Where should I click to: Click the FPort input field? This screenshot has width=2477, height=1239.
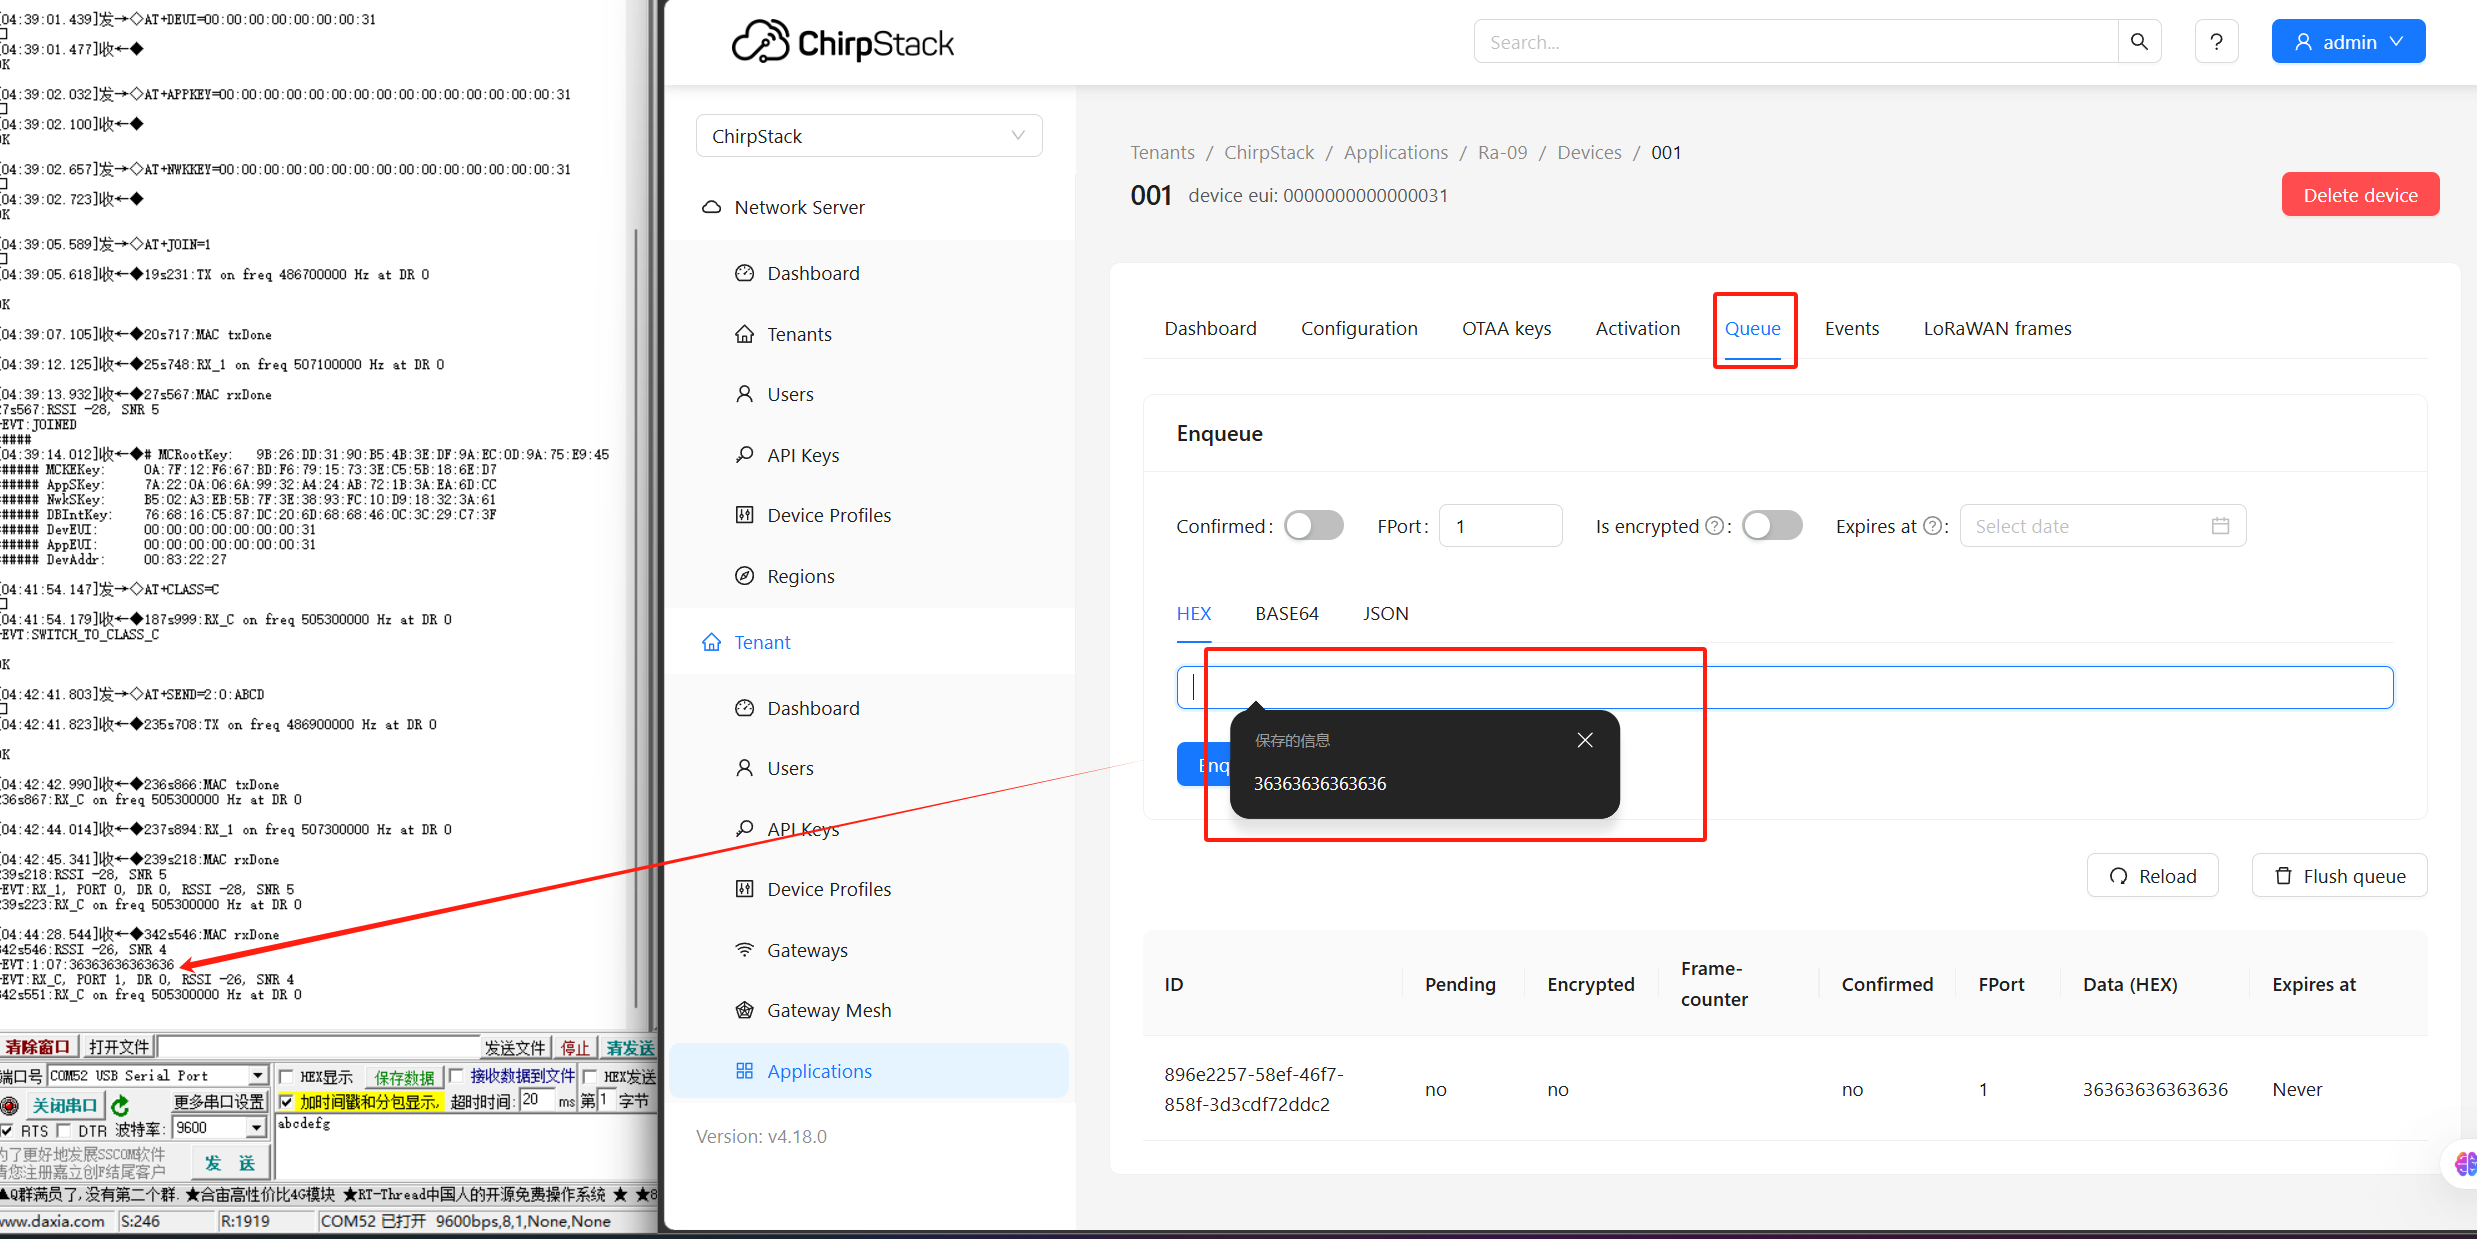(1500, 526)
